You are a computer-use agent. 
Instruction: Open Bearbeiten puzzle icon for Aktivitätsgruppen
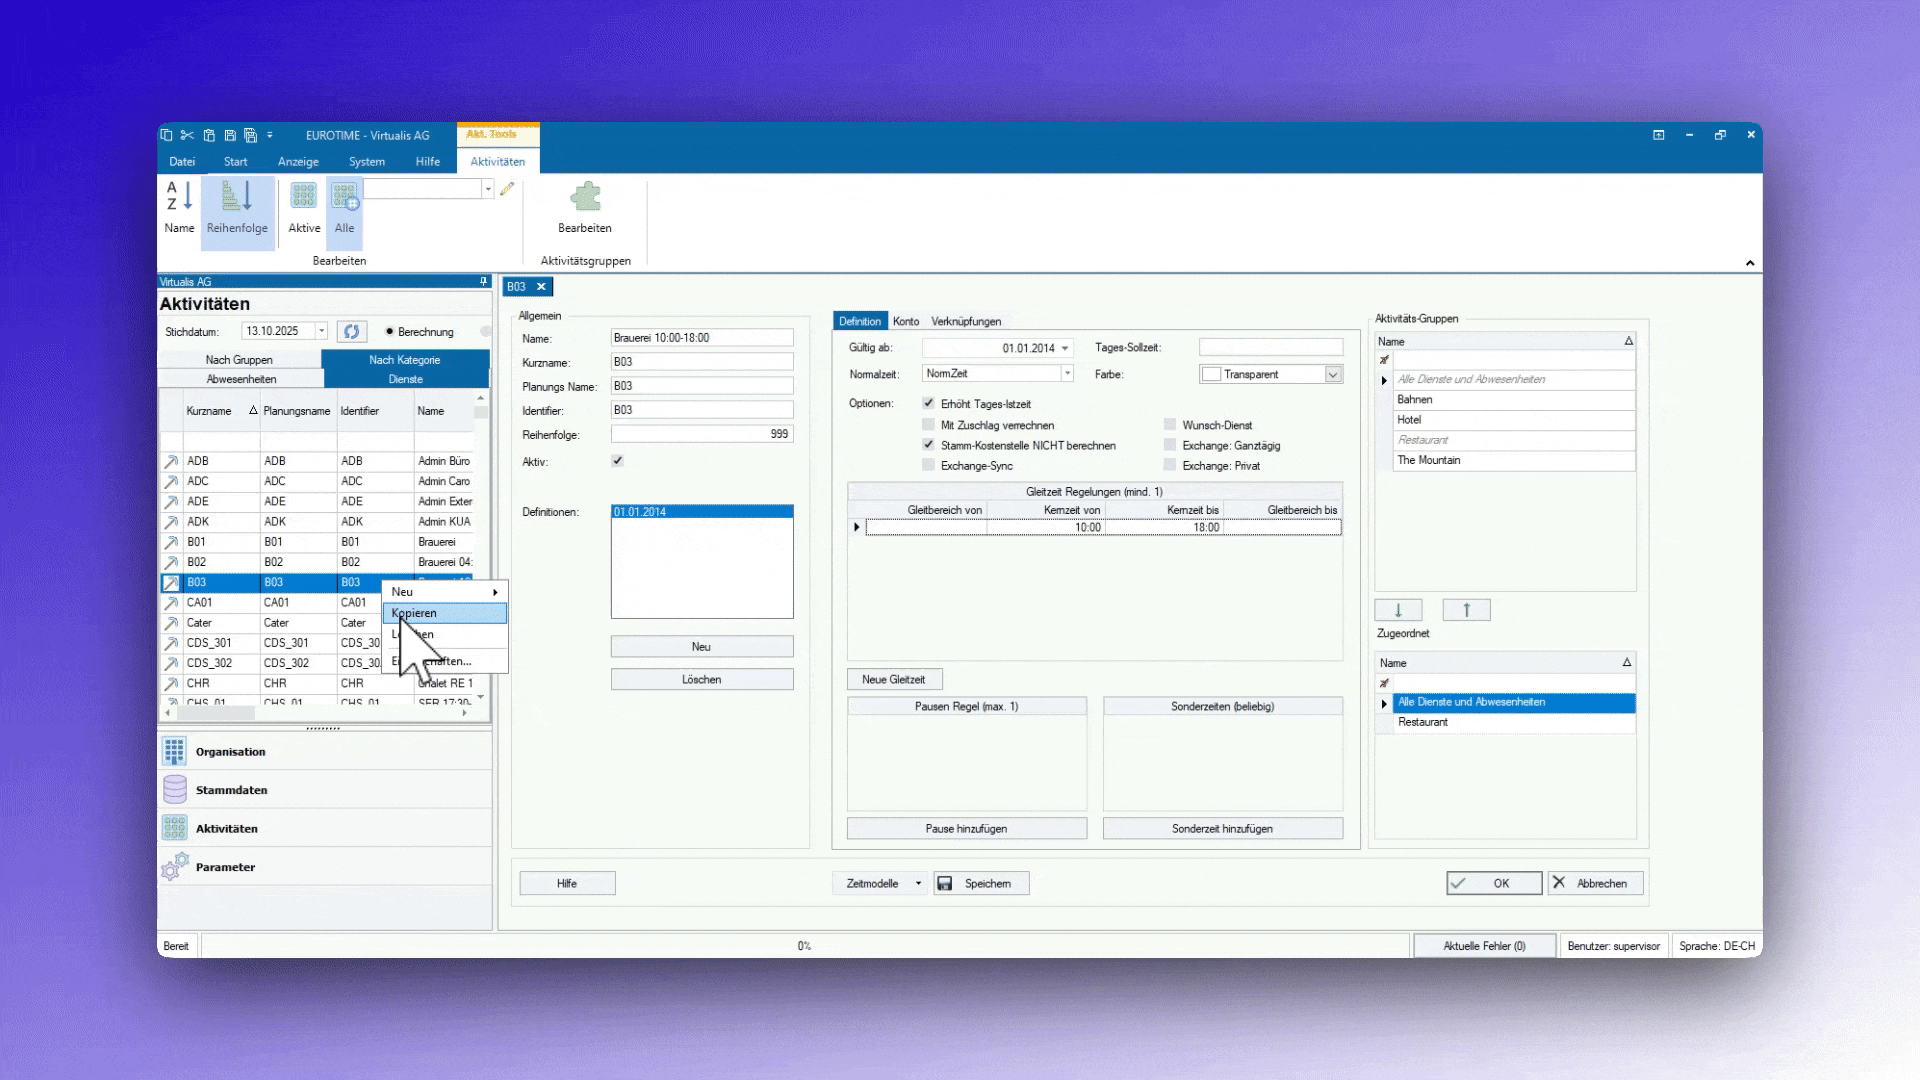coord(585,197)
